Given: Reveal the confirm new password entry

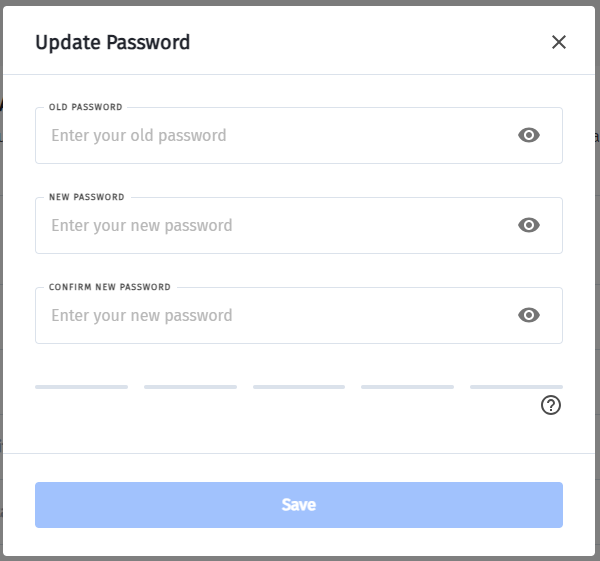Looking at the screenshot, I should (x=529, y=315).
